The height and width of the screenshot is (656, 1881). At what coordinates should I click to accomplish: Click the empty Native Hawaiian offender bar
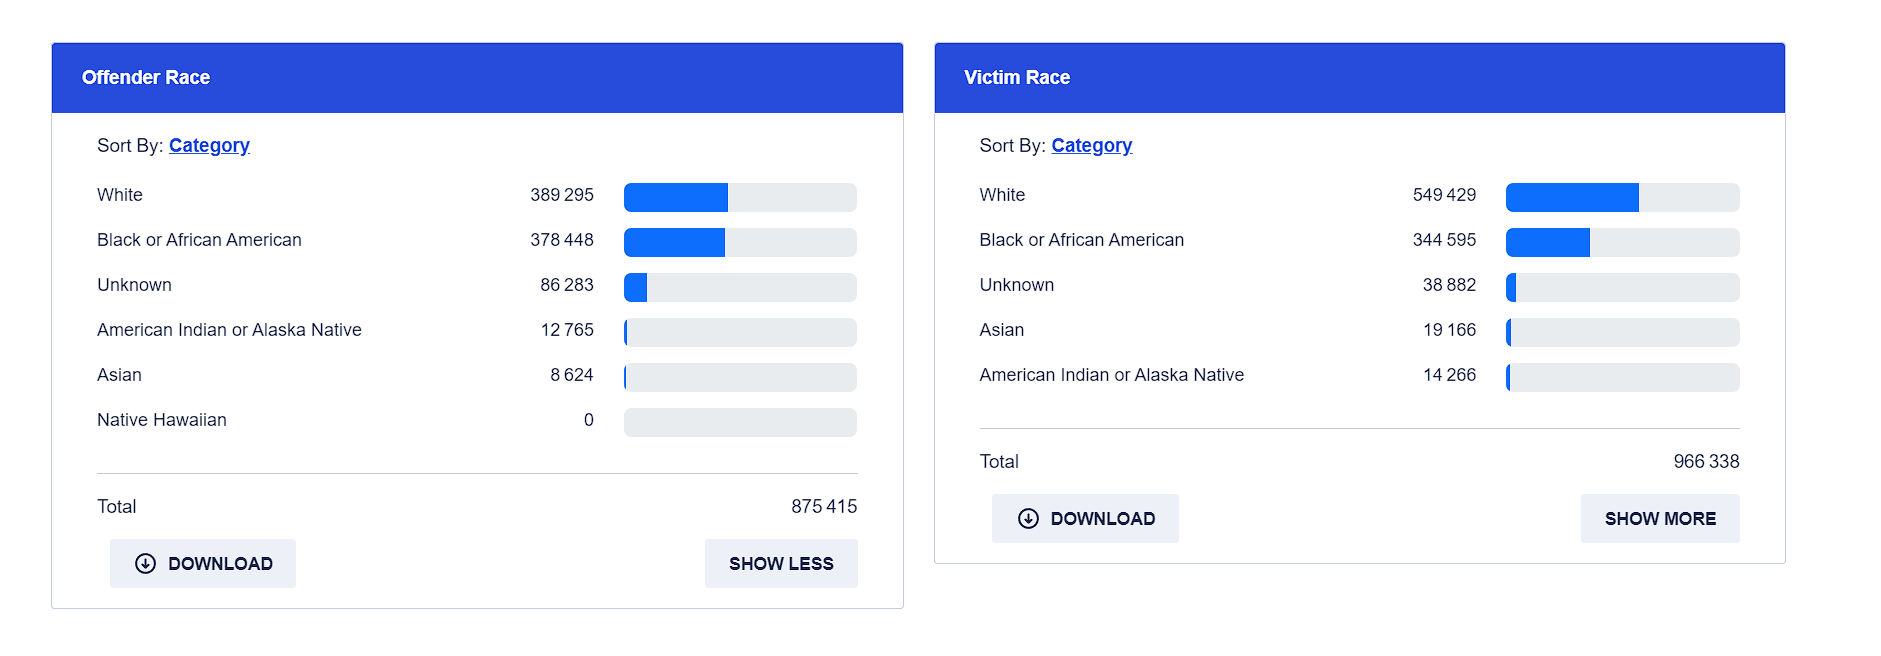(x=740, y=422)
